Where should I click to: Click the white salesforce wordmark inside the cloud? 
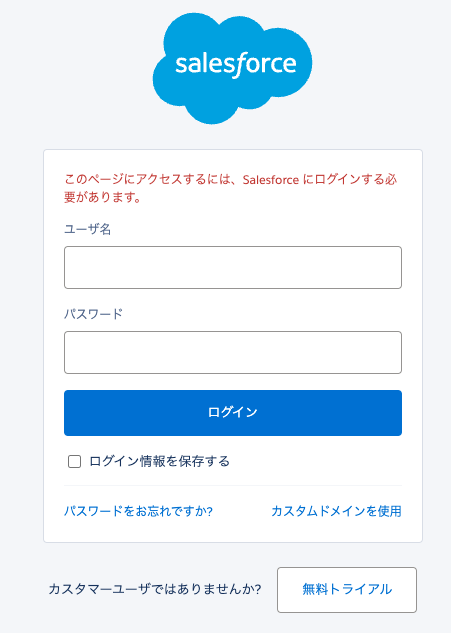236,65
